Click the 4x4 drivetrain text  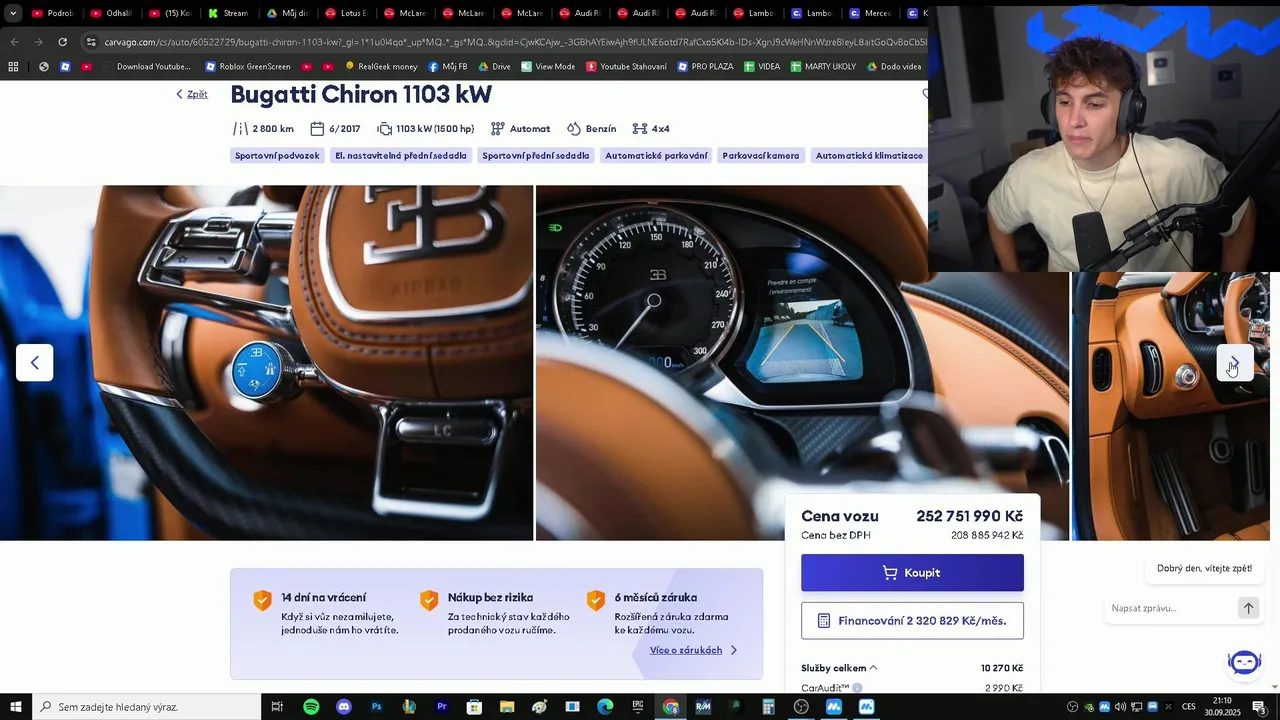click(661, 129)
